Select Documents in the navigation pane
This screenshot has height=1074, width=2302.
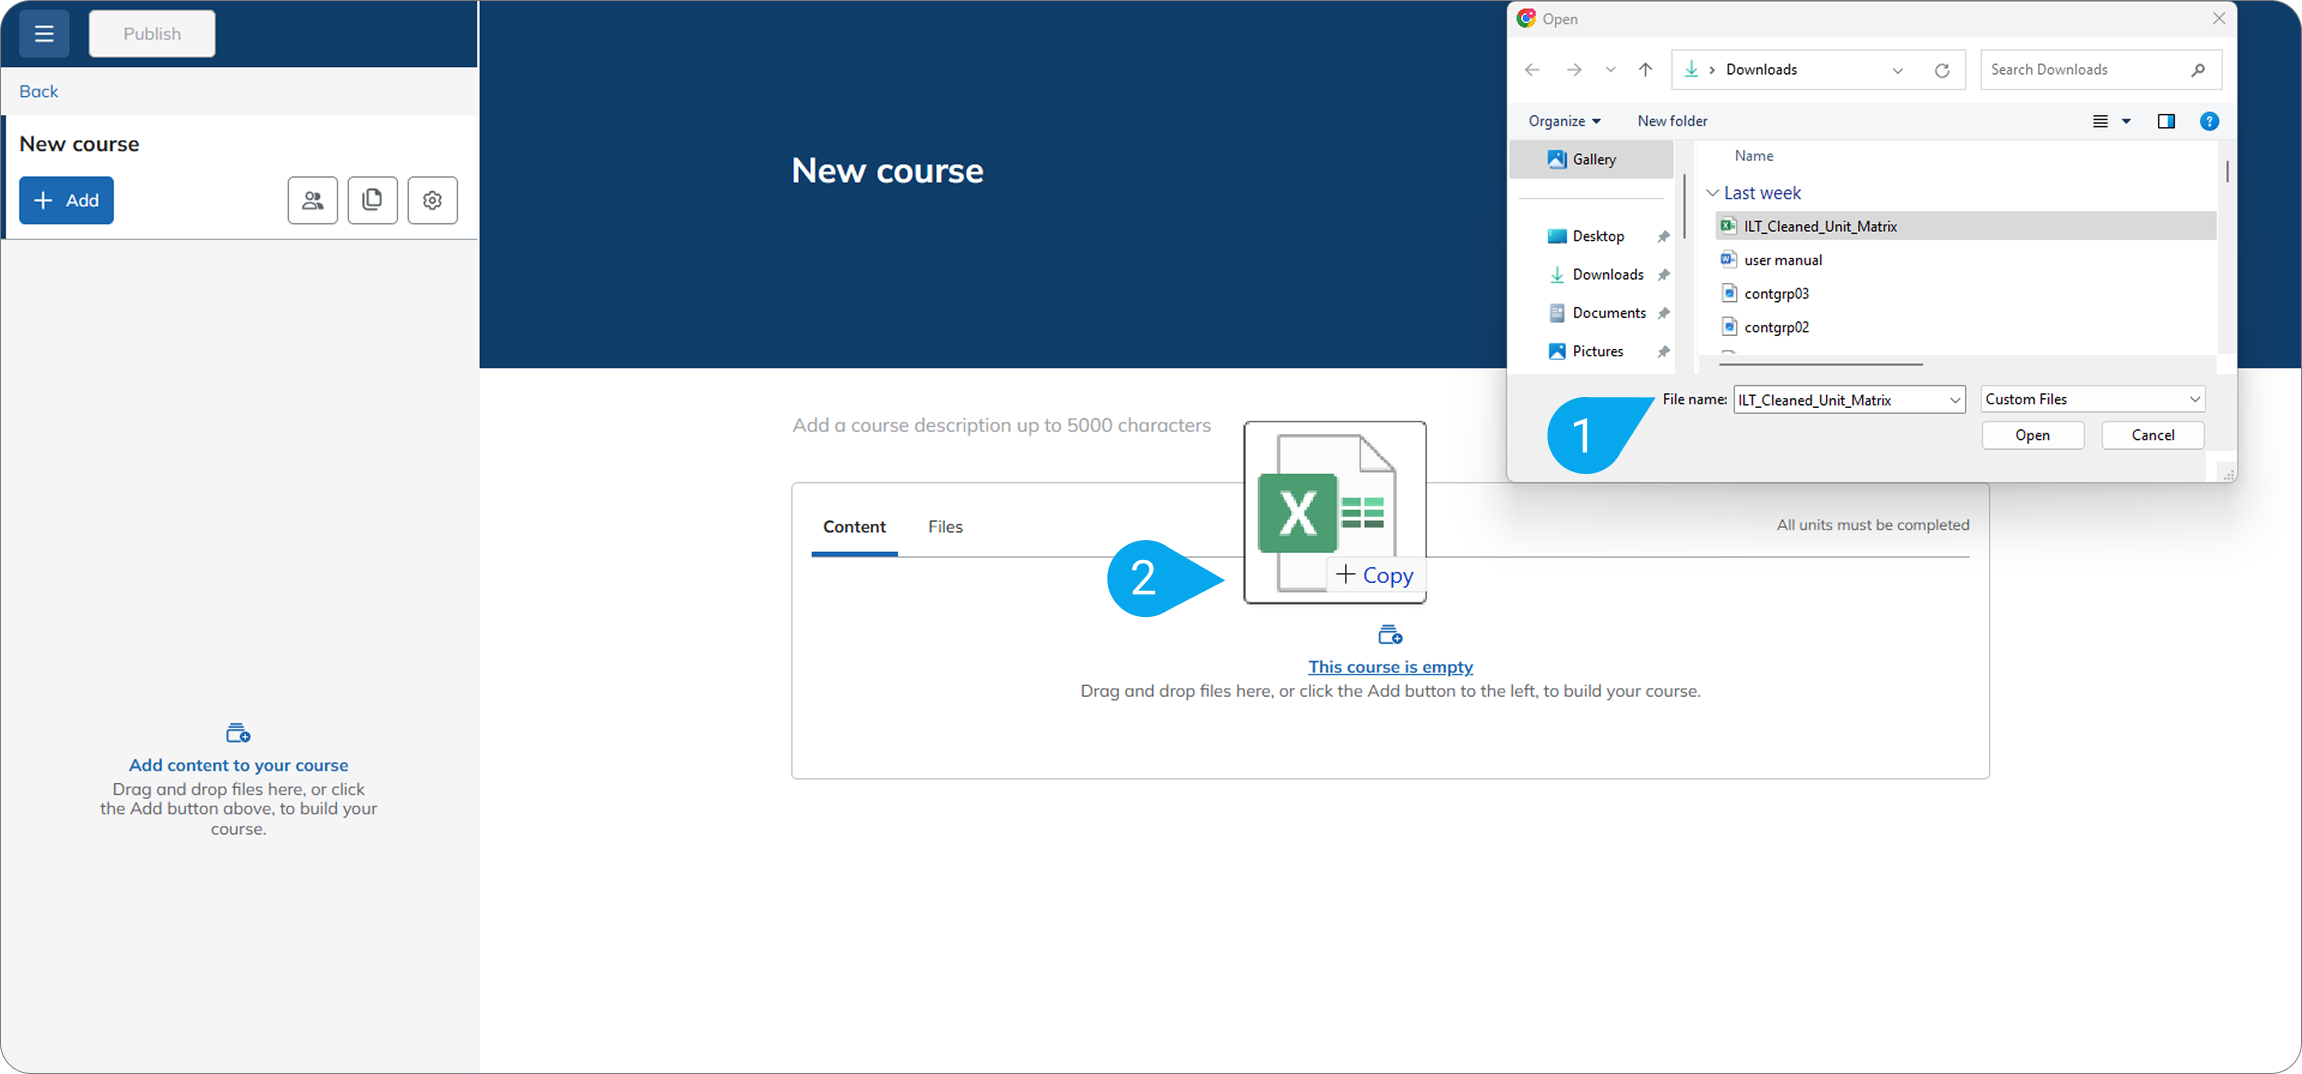coord(1608,313)
